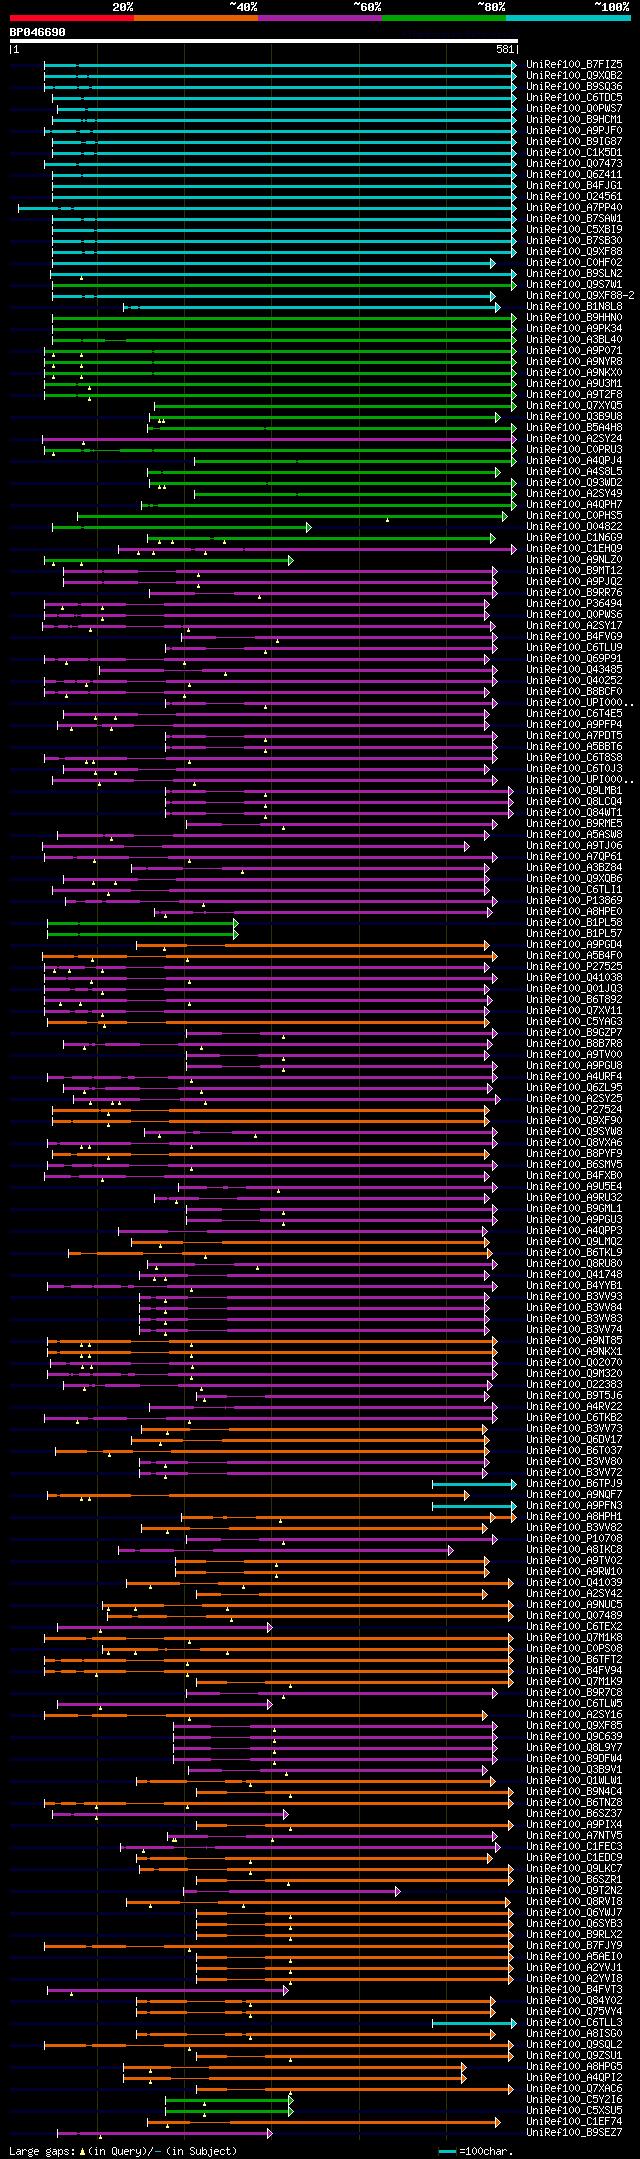Choose the UniRef100_A8IKC8 label

(x=574, y=1549)
